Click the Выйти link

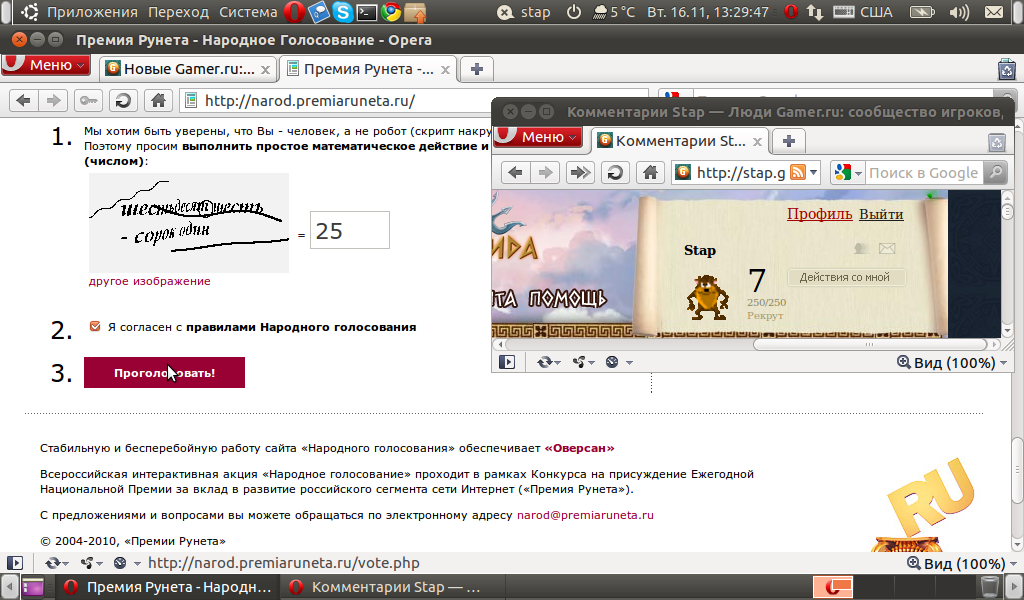point(881,214)
